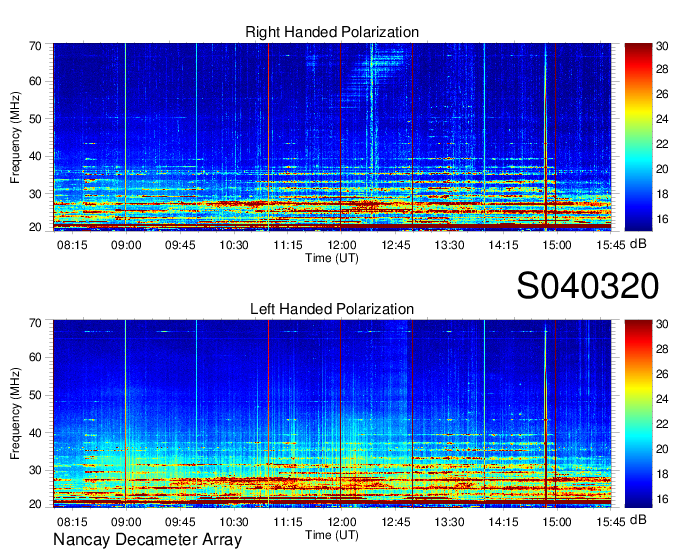Select the "S040320" observation label
The image size is (680, 552).
tap(588, 286)
